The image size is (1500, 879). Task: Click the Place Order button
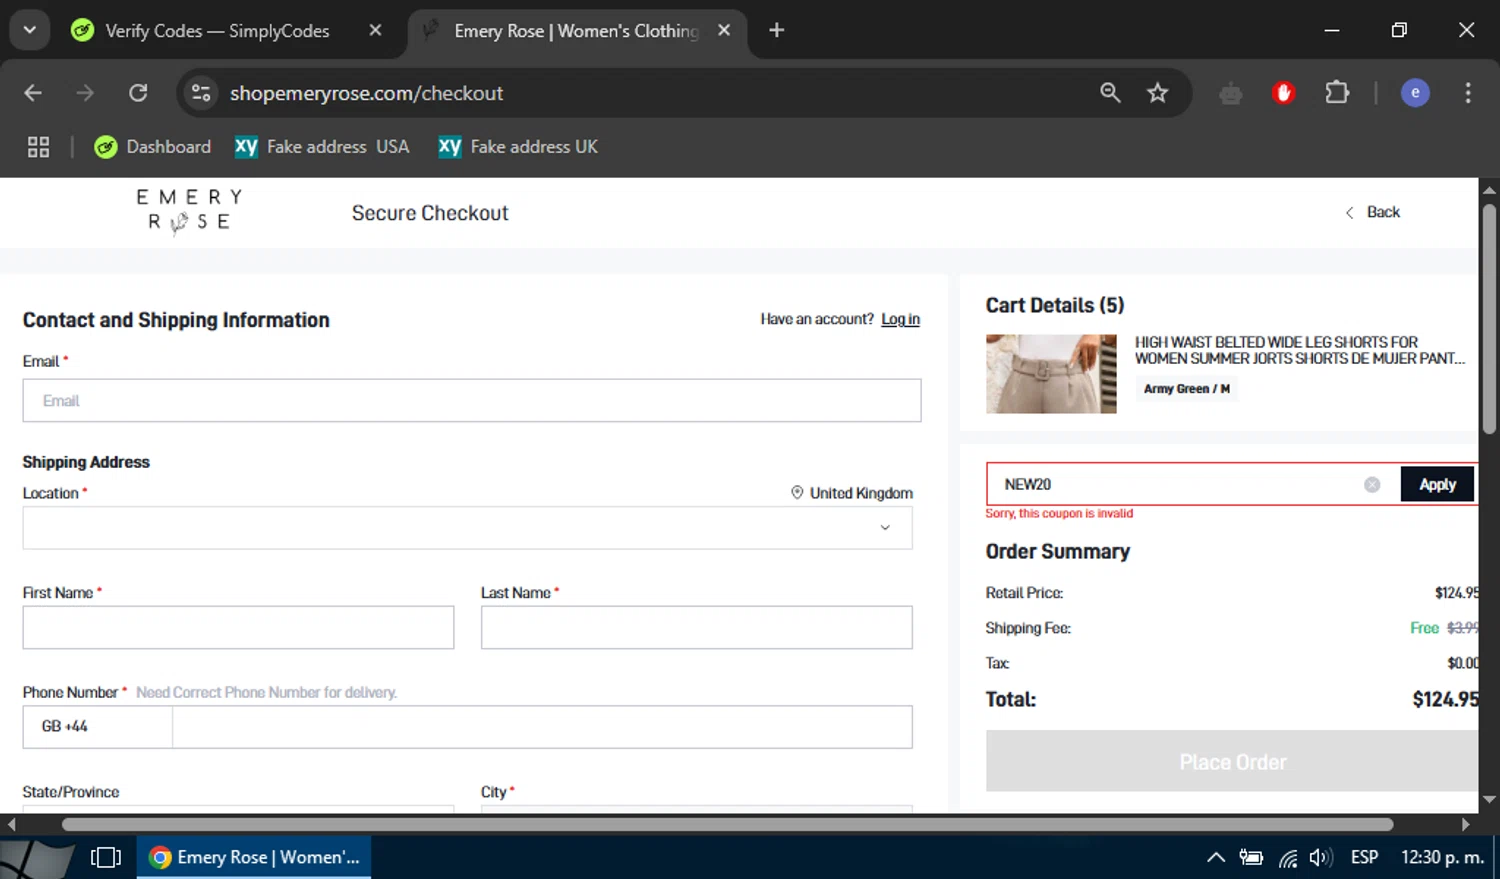click(x=1232, y=761)
